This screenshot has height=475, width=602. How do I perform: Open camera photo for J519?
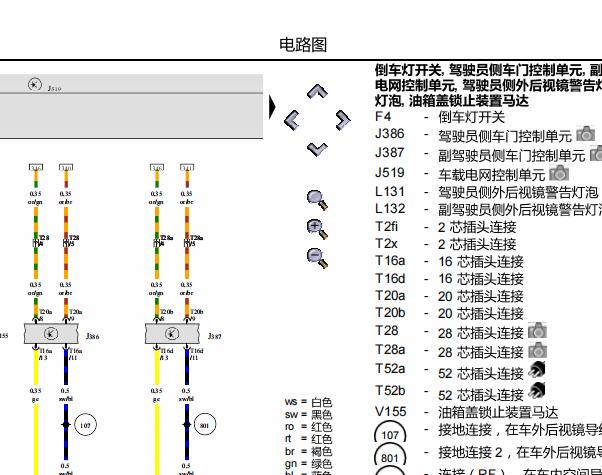tap(559, 173)
